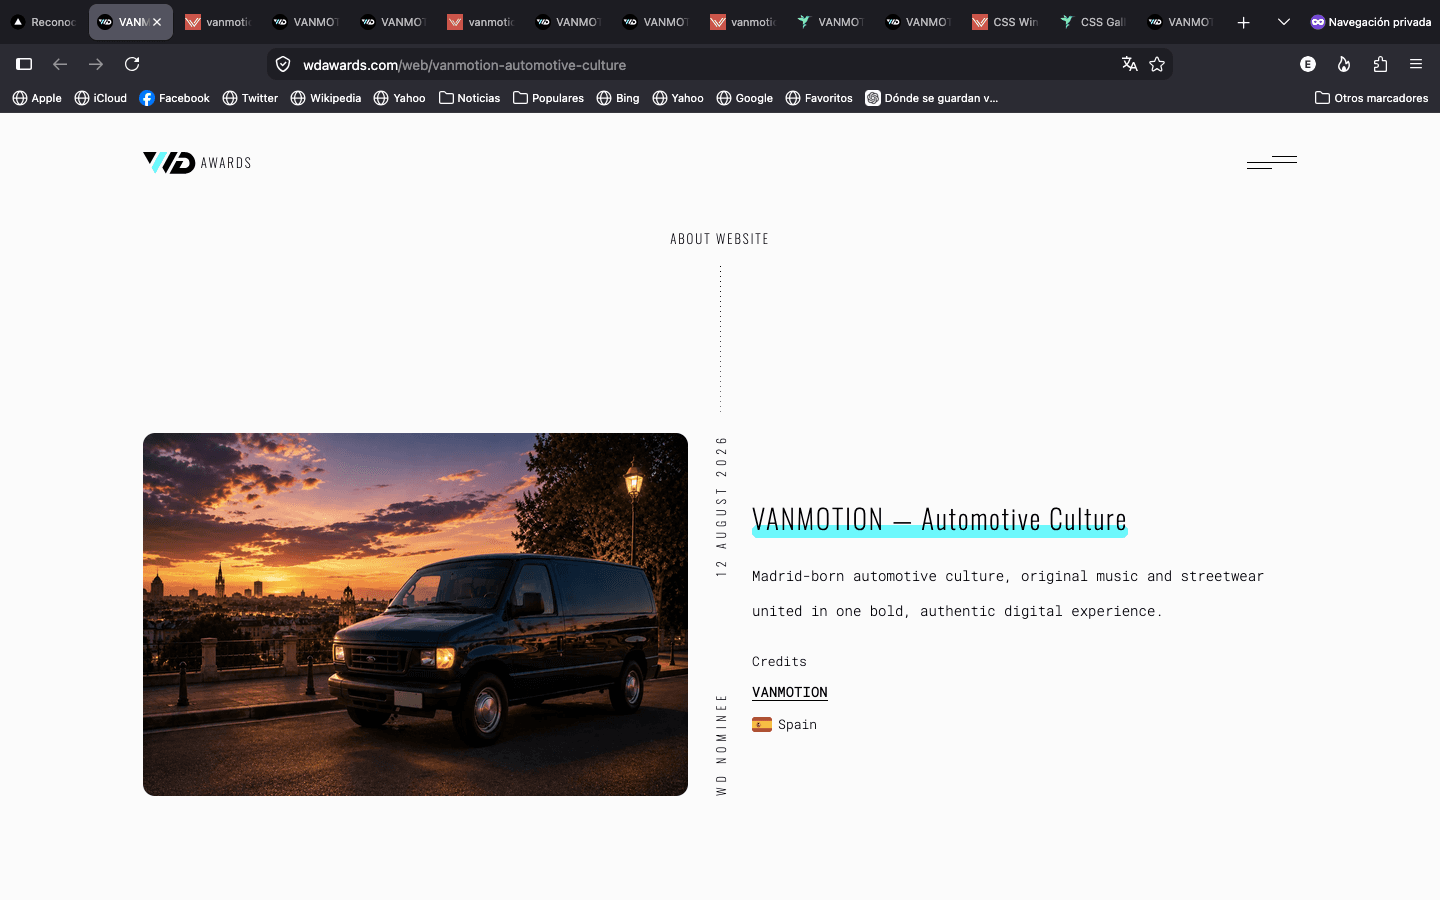The height and width of the screenshot is (900, 1440).
Task: Open the iCloud bookmark
Action: pyautogui.click(x=101, y=98)
